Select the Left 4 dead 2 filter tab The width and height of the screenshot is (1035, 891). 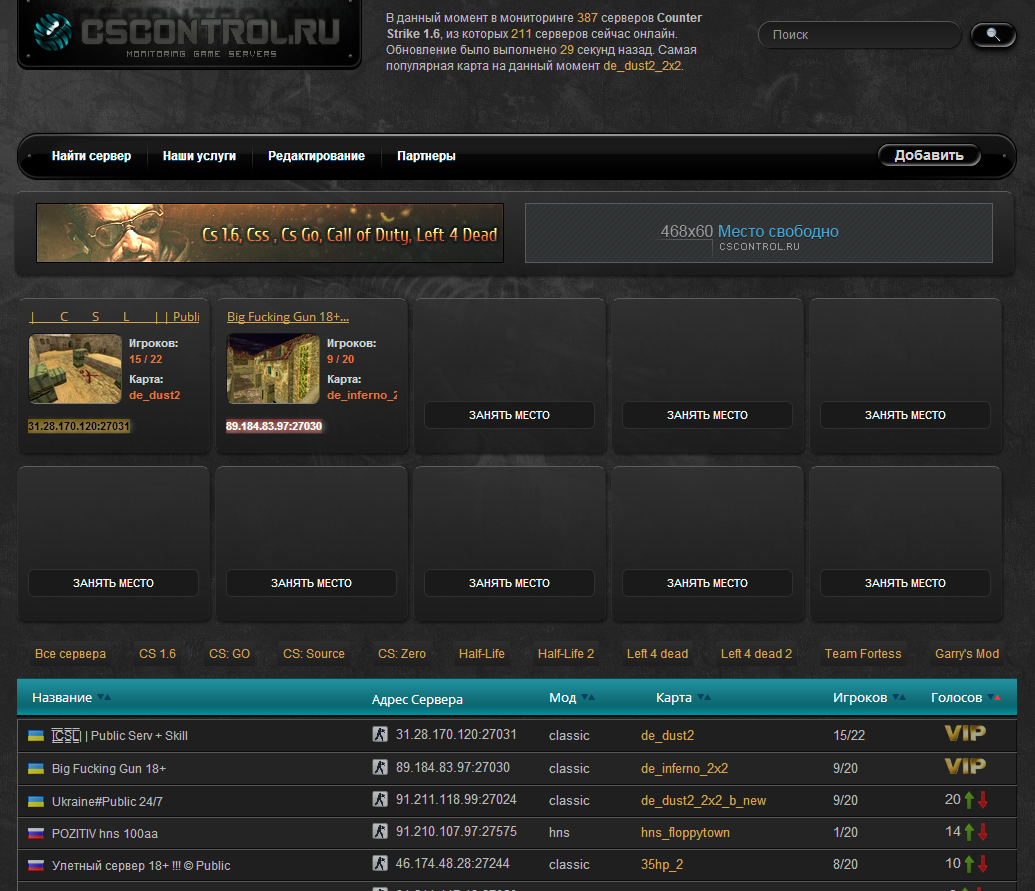(756, 654)
